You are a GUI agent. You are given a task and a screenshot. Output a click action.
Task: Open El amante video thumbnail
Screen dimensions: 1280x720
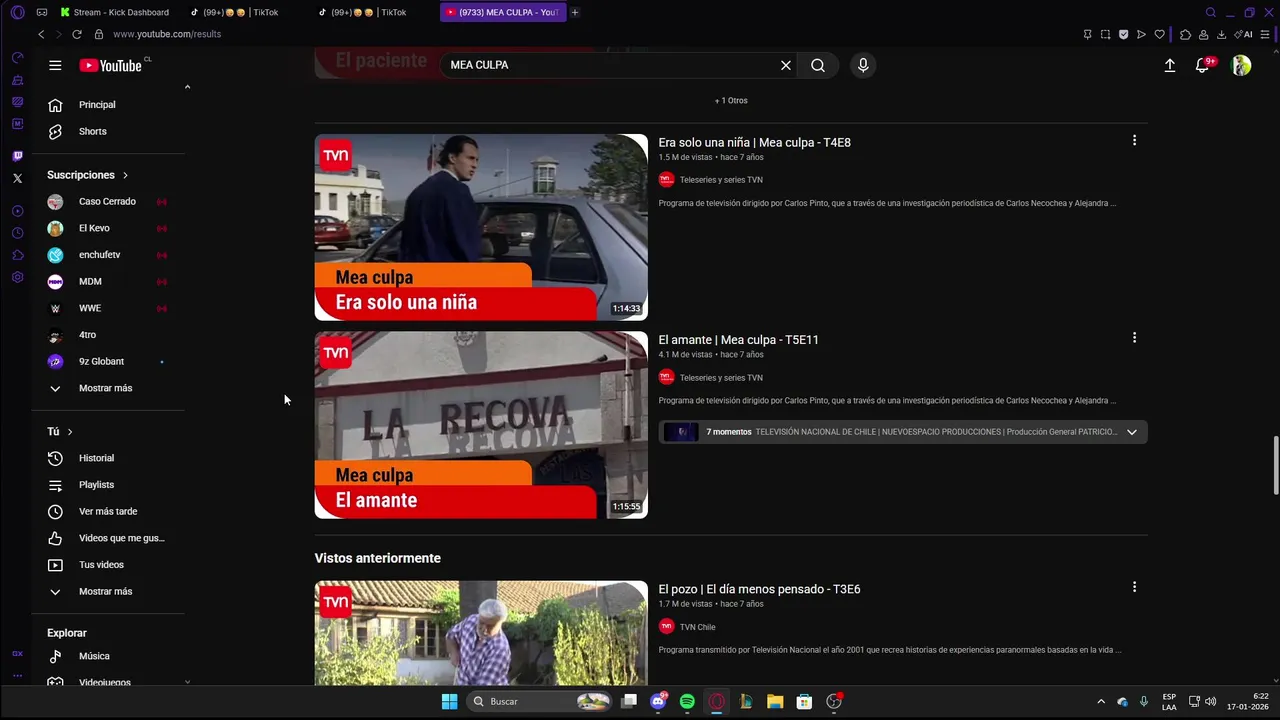click(x=481, y=425)
